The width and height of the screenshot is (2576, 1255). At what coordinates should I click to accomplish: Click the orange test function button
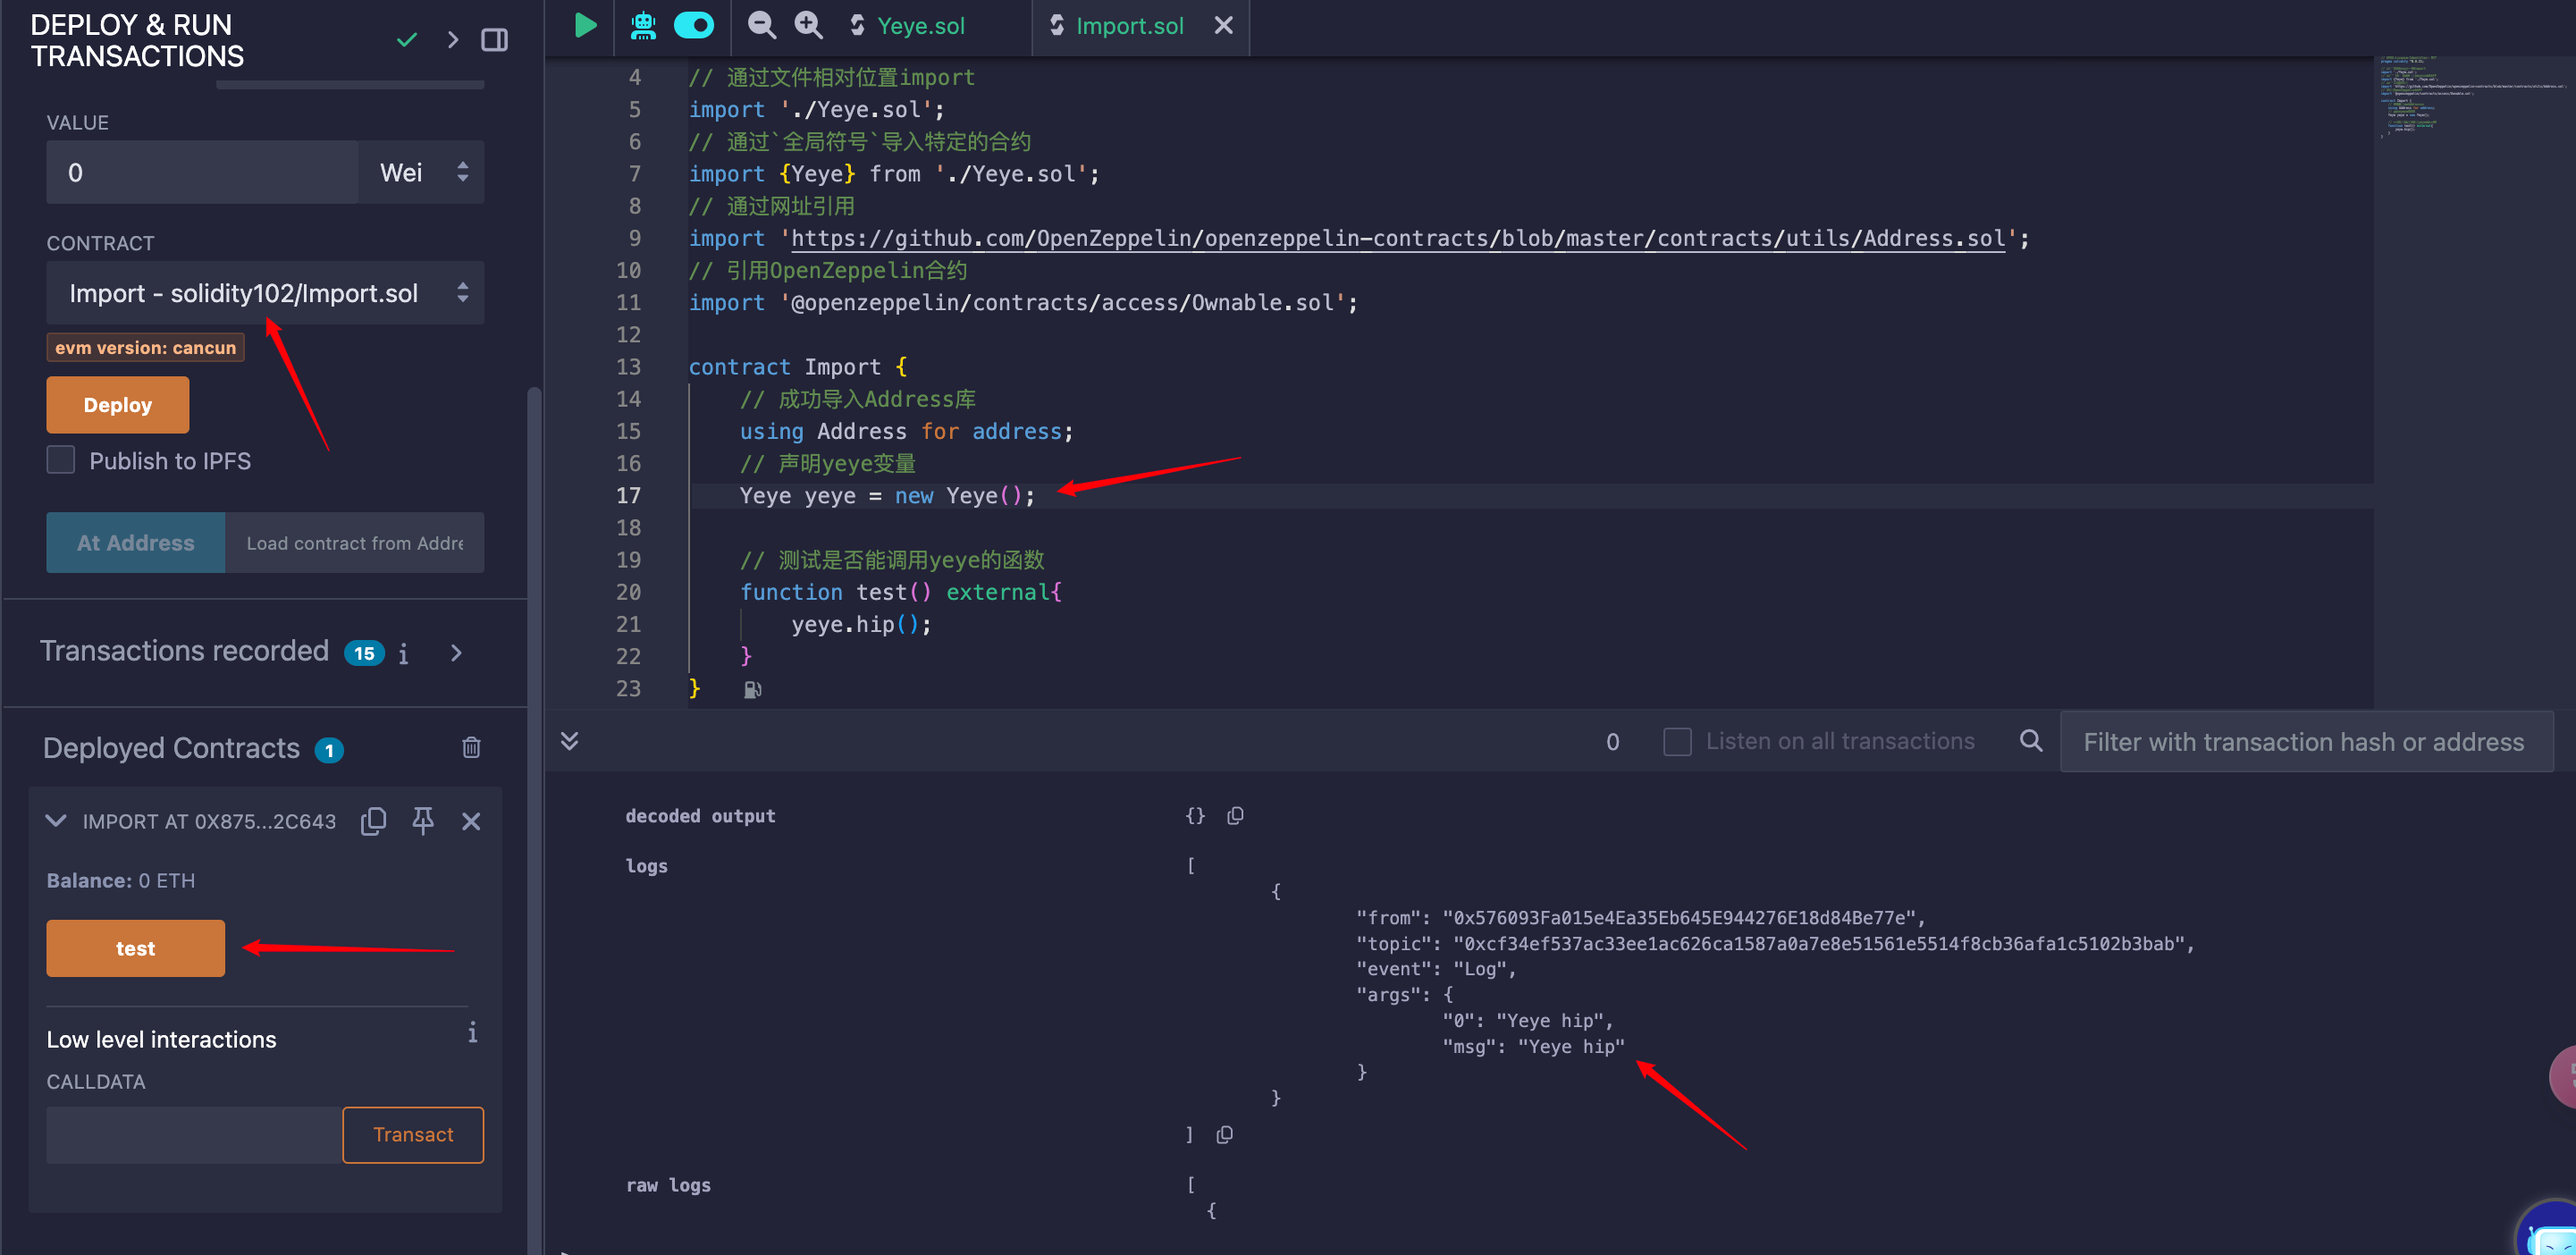pyautogui.click(x=136, y=948)
